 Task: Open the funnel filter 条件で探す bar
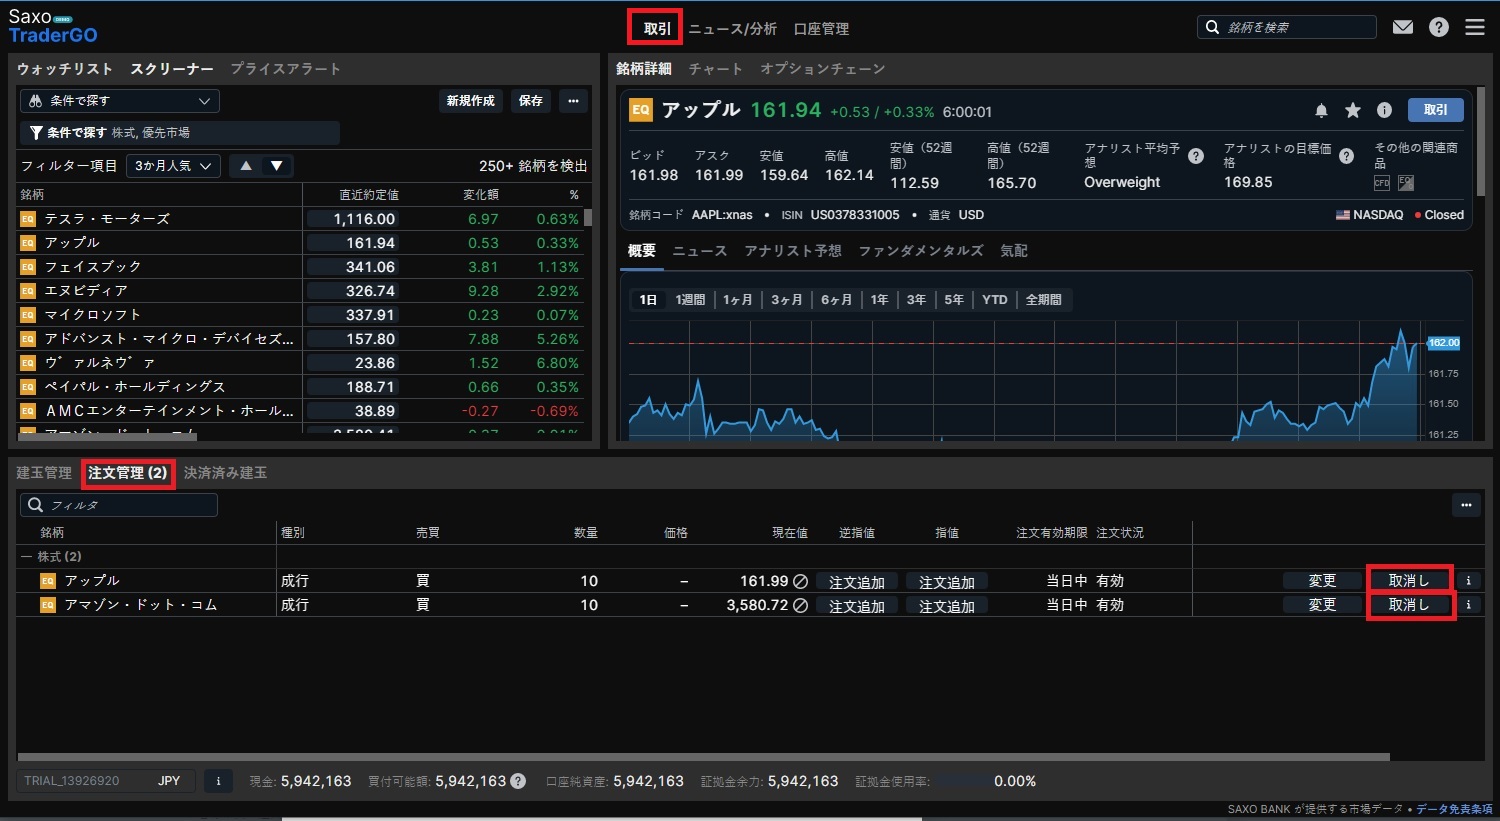click(x=180, y=133)
